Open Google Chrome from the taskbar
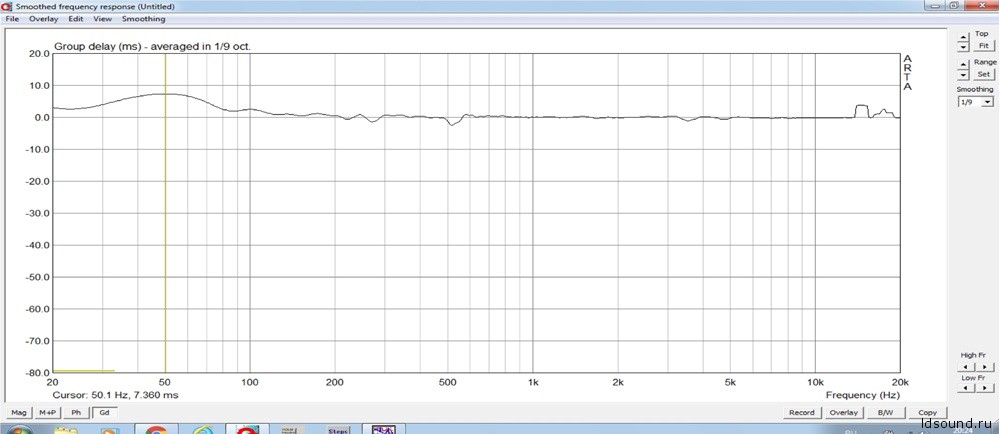 155,430
